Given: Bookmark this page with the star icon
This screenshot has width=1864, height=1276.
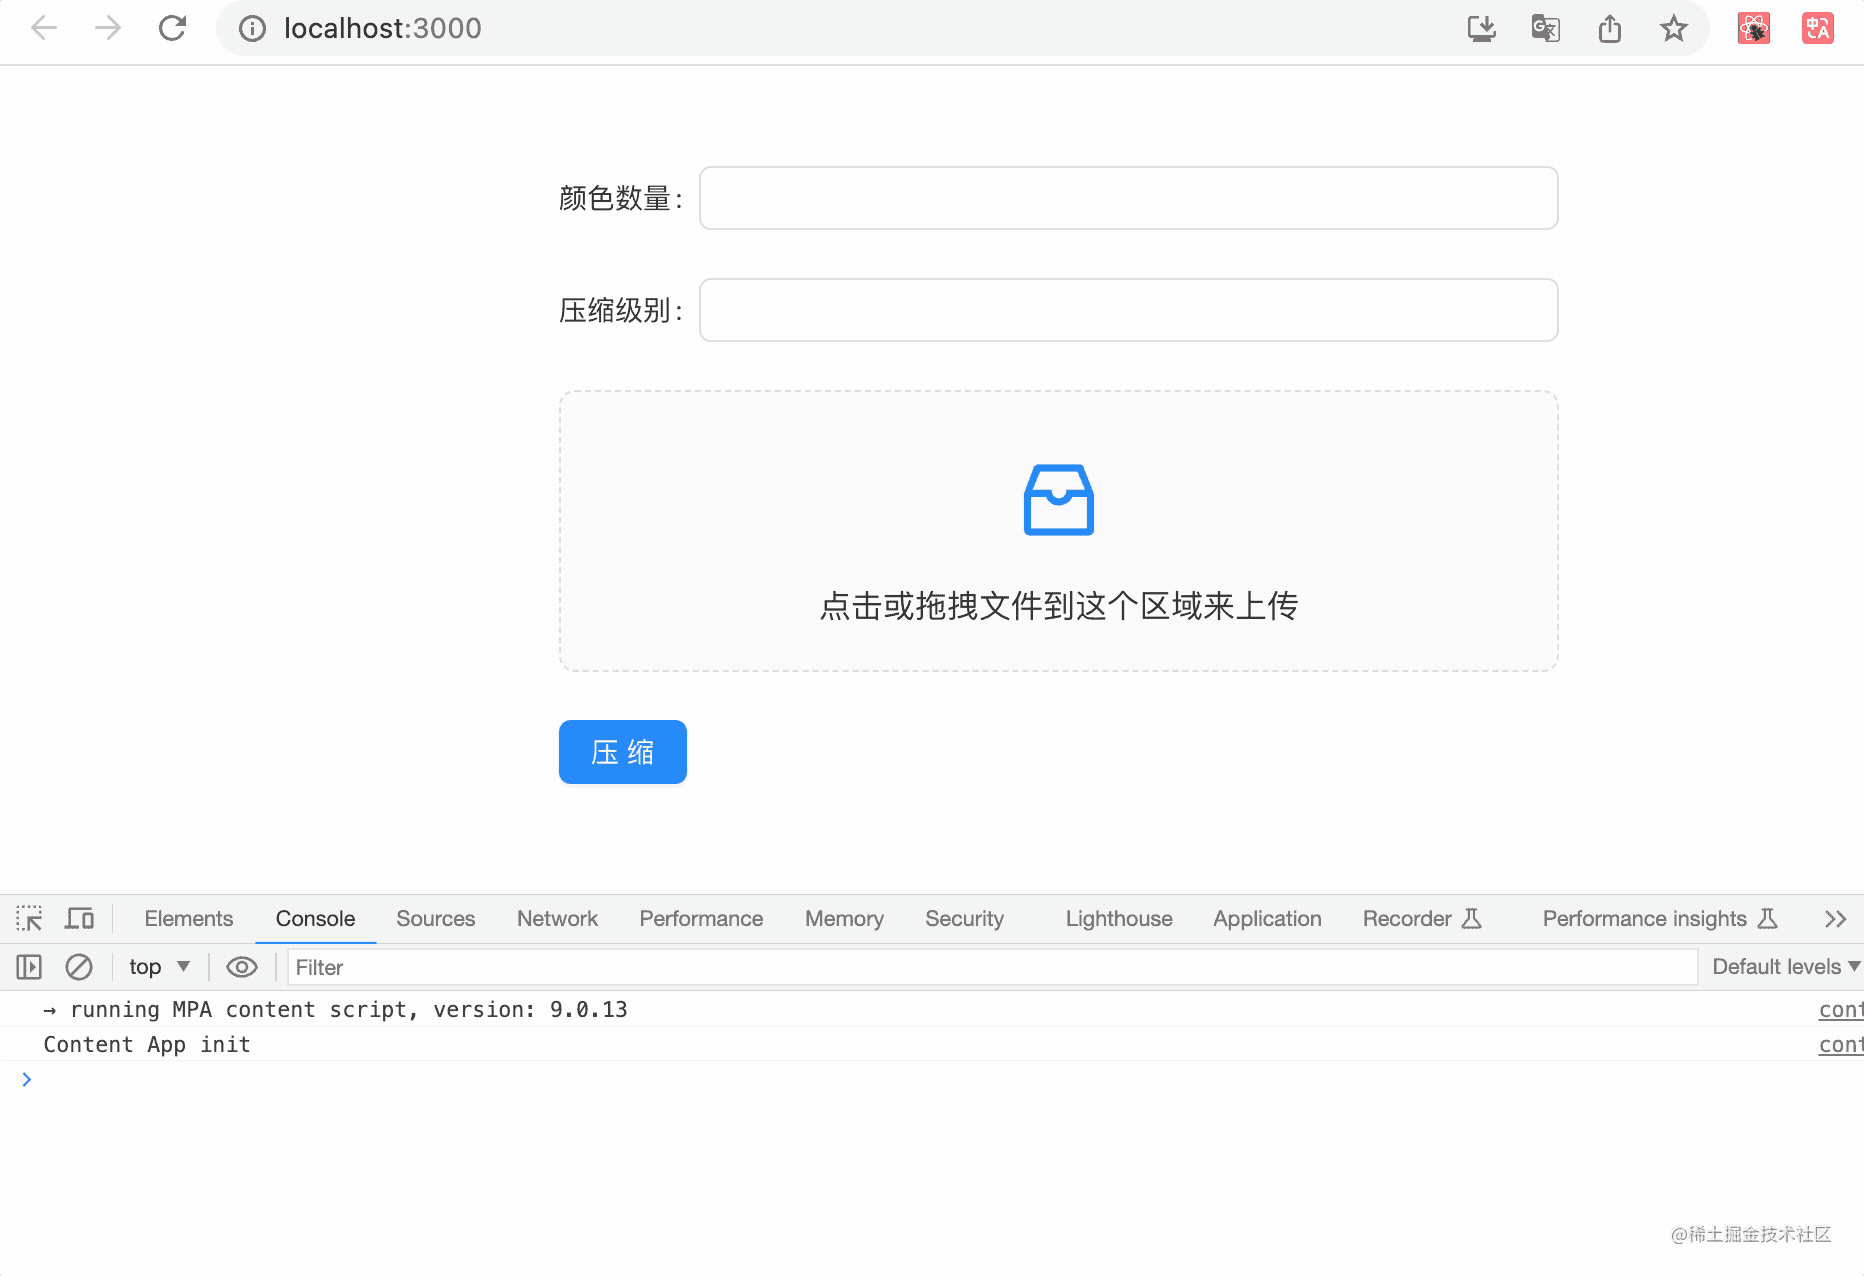Looking at the screenshot, I should [1673, 28].
